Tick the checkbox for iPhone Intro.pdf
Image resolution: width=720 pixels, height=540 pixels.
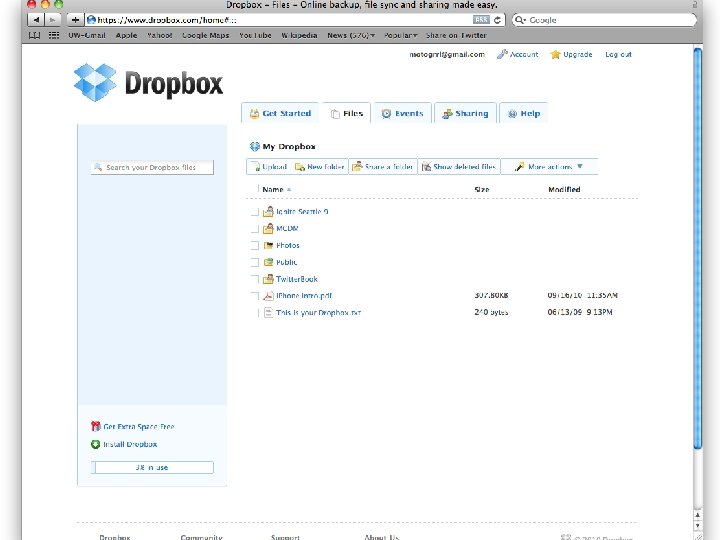[x=254, y=296]
